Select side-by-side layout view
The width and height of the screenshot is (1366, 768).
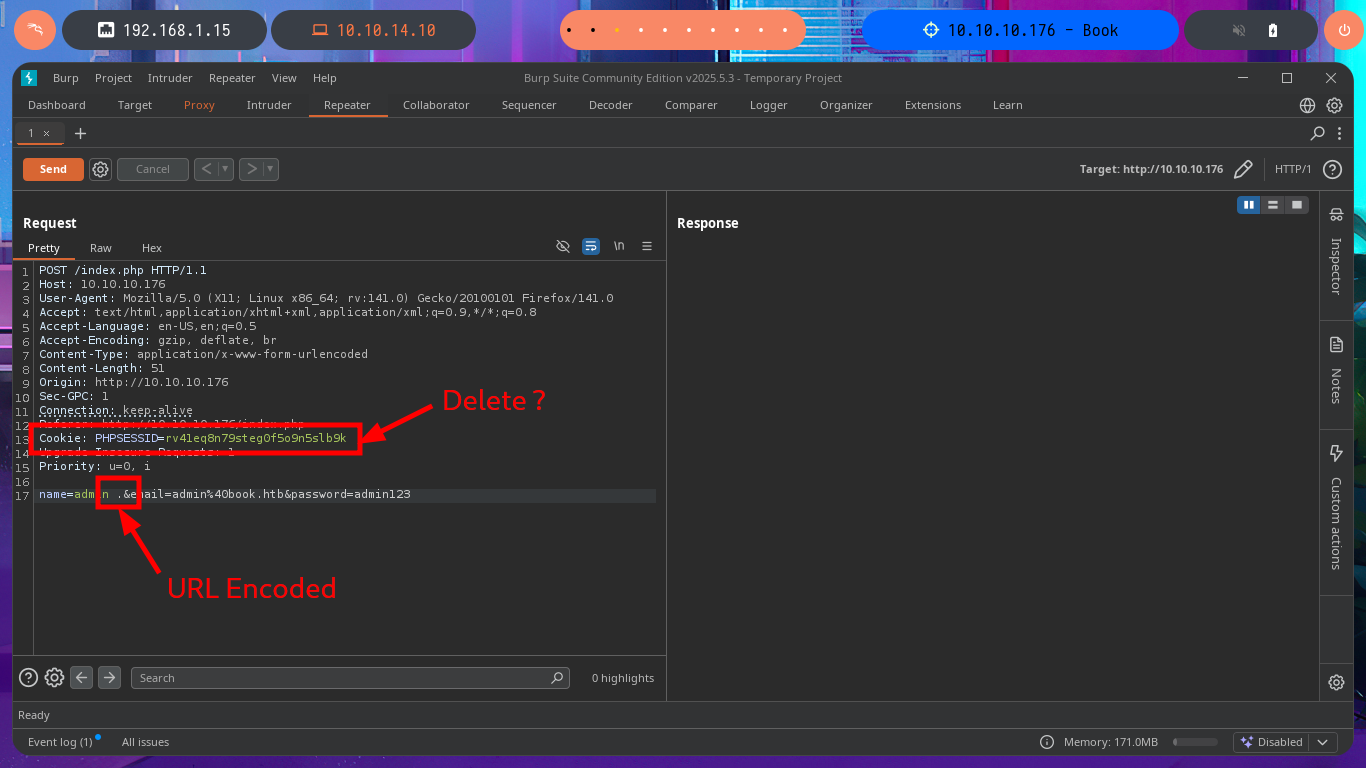pos(1248,204)
